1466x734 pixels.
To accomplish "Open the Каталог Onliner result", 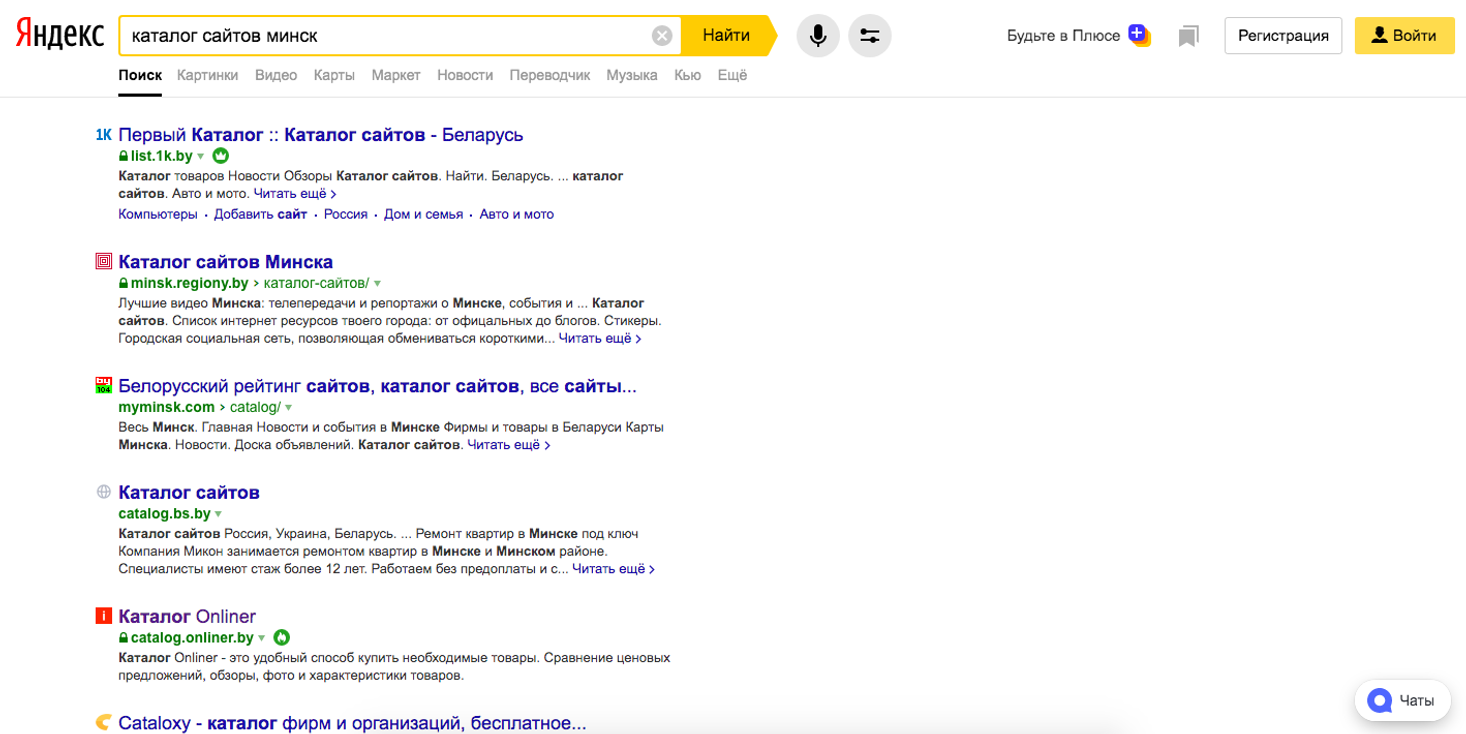I will coord(187,616).
